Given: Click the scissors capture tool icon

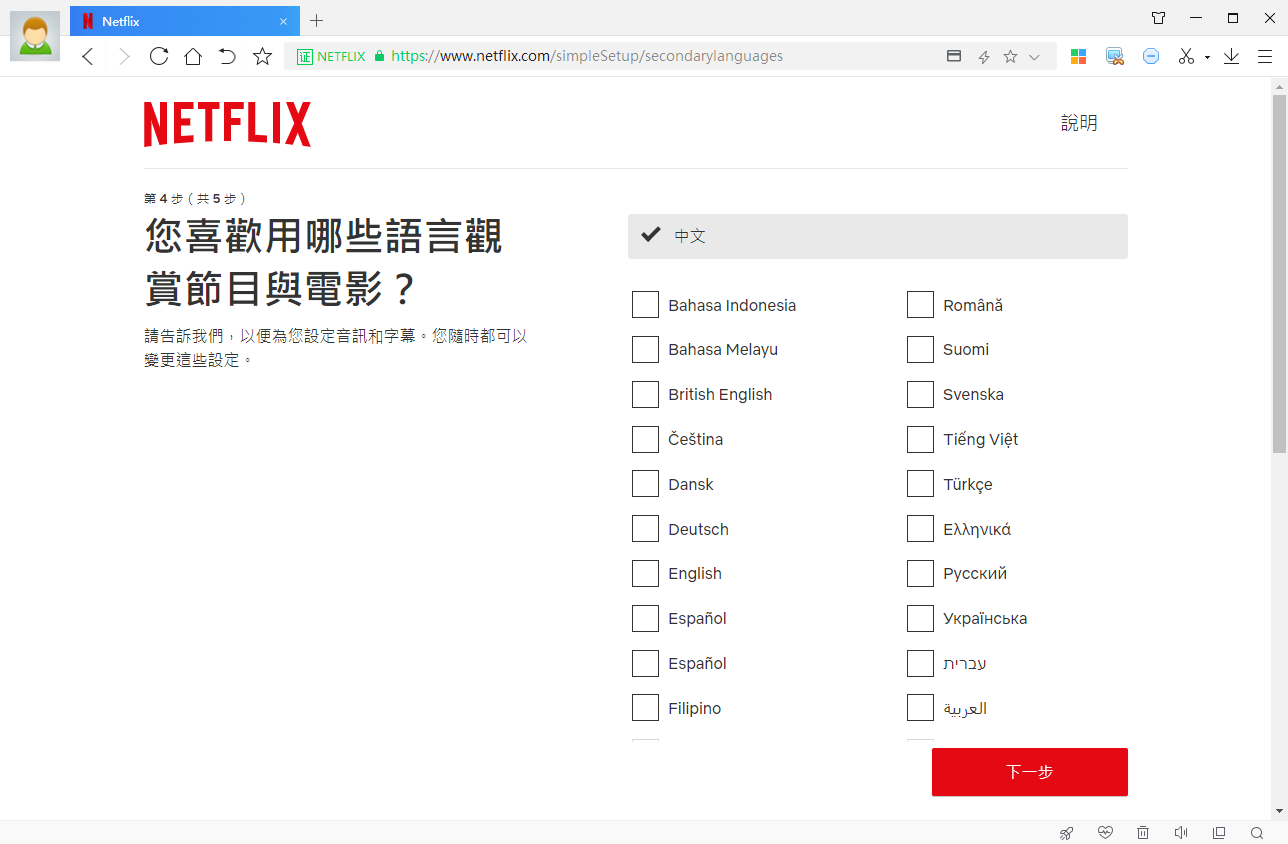Looking at the screenshot, I should coord(1186,57).
